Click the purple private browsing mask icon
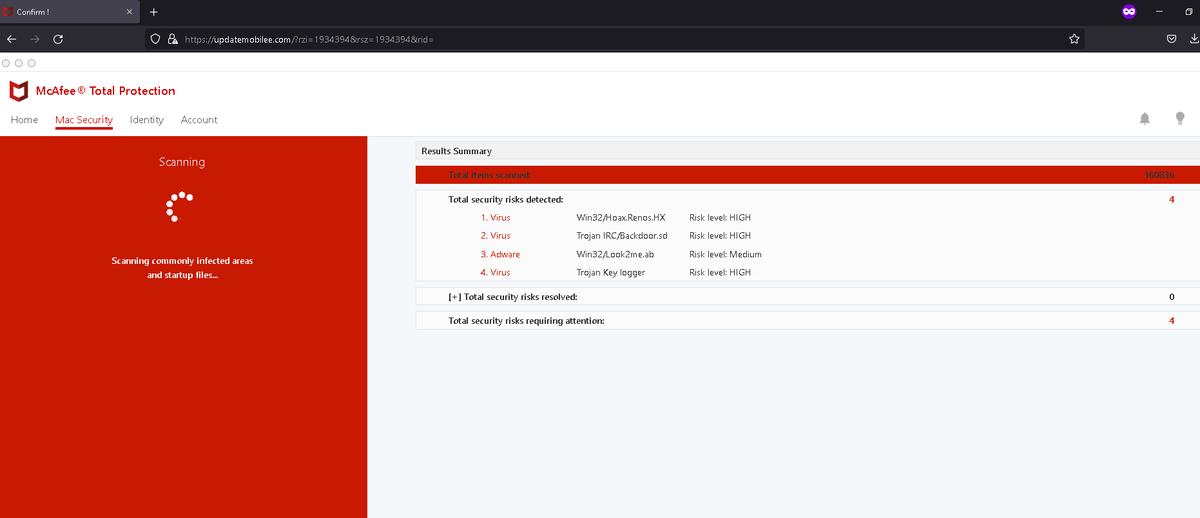This screenshot has height=518, width=1200. click(x=1128, y=12)
